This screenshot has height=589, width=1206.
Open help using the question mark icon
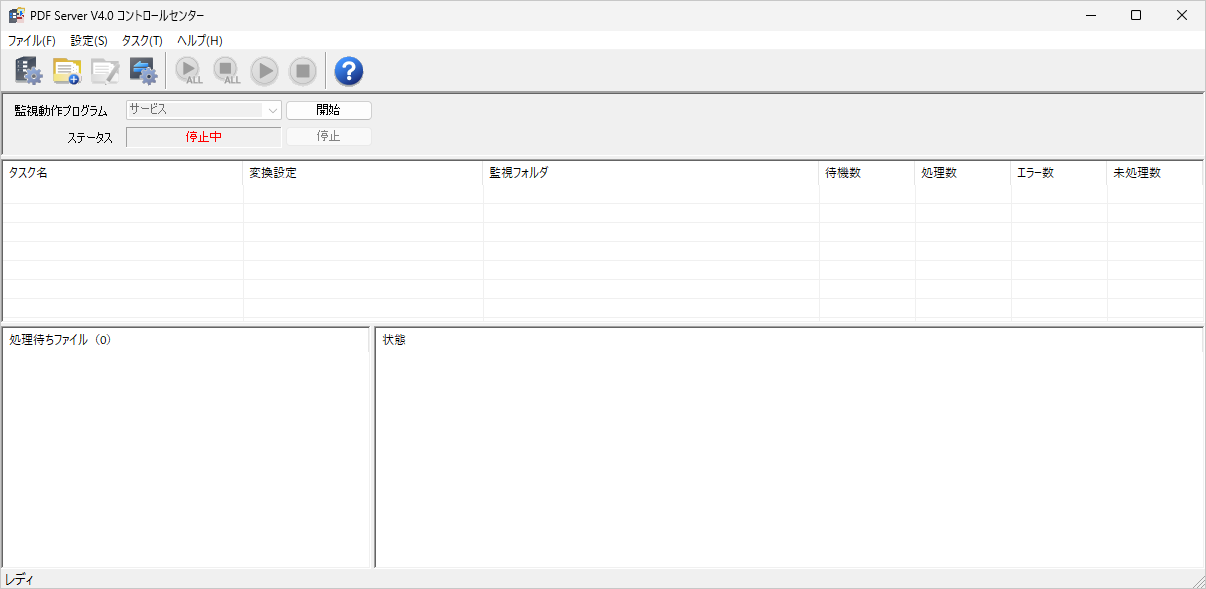pyautogui.click(x=348, y=70)
